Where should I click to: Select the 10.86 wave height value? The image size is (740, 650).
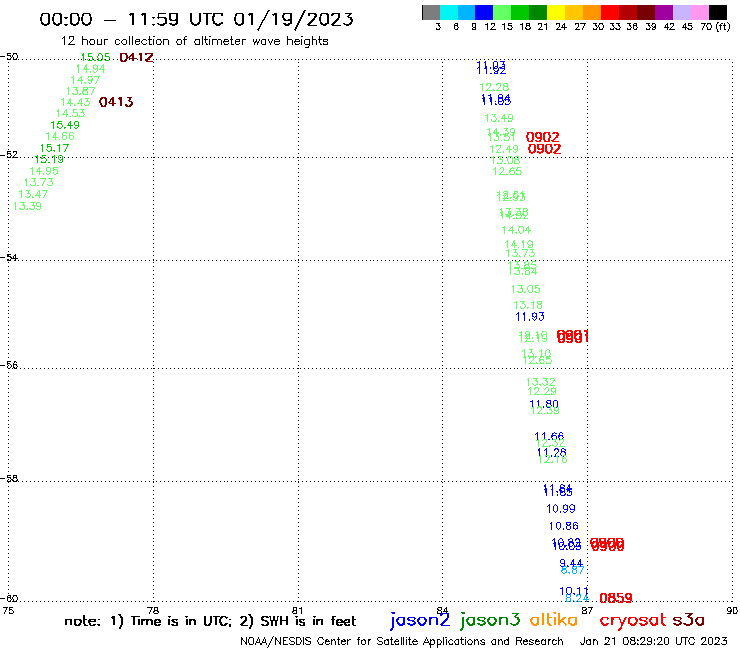563,526
